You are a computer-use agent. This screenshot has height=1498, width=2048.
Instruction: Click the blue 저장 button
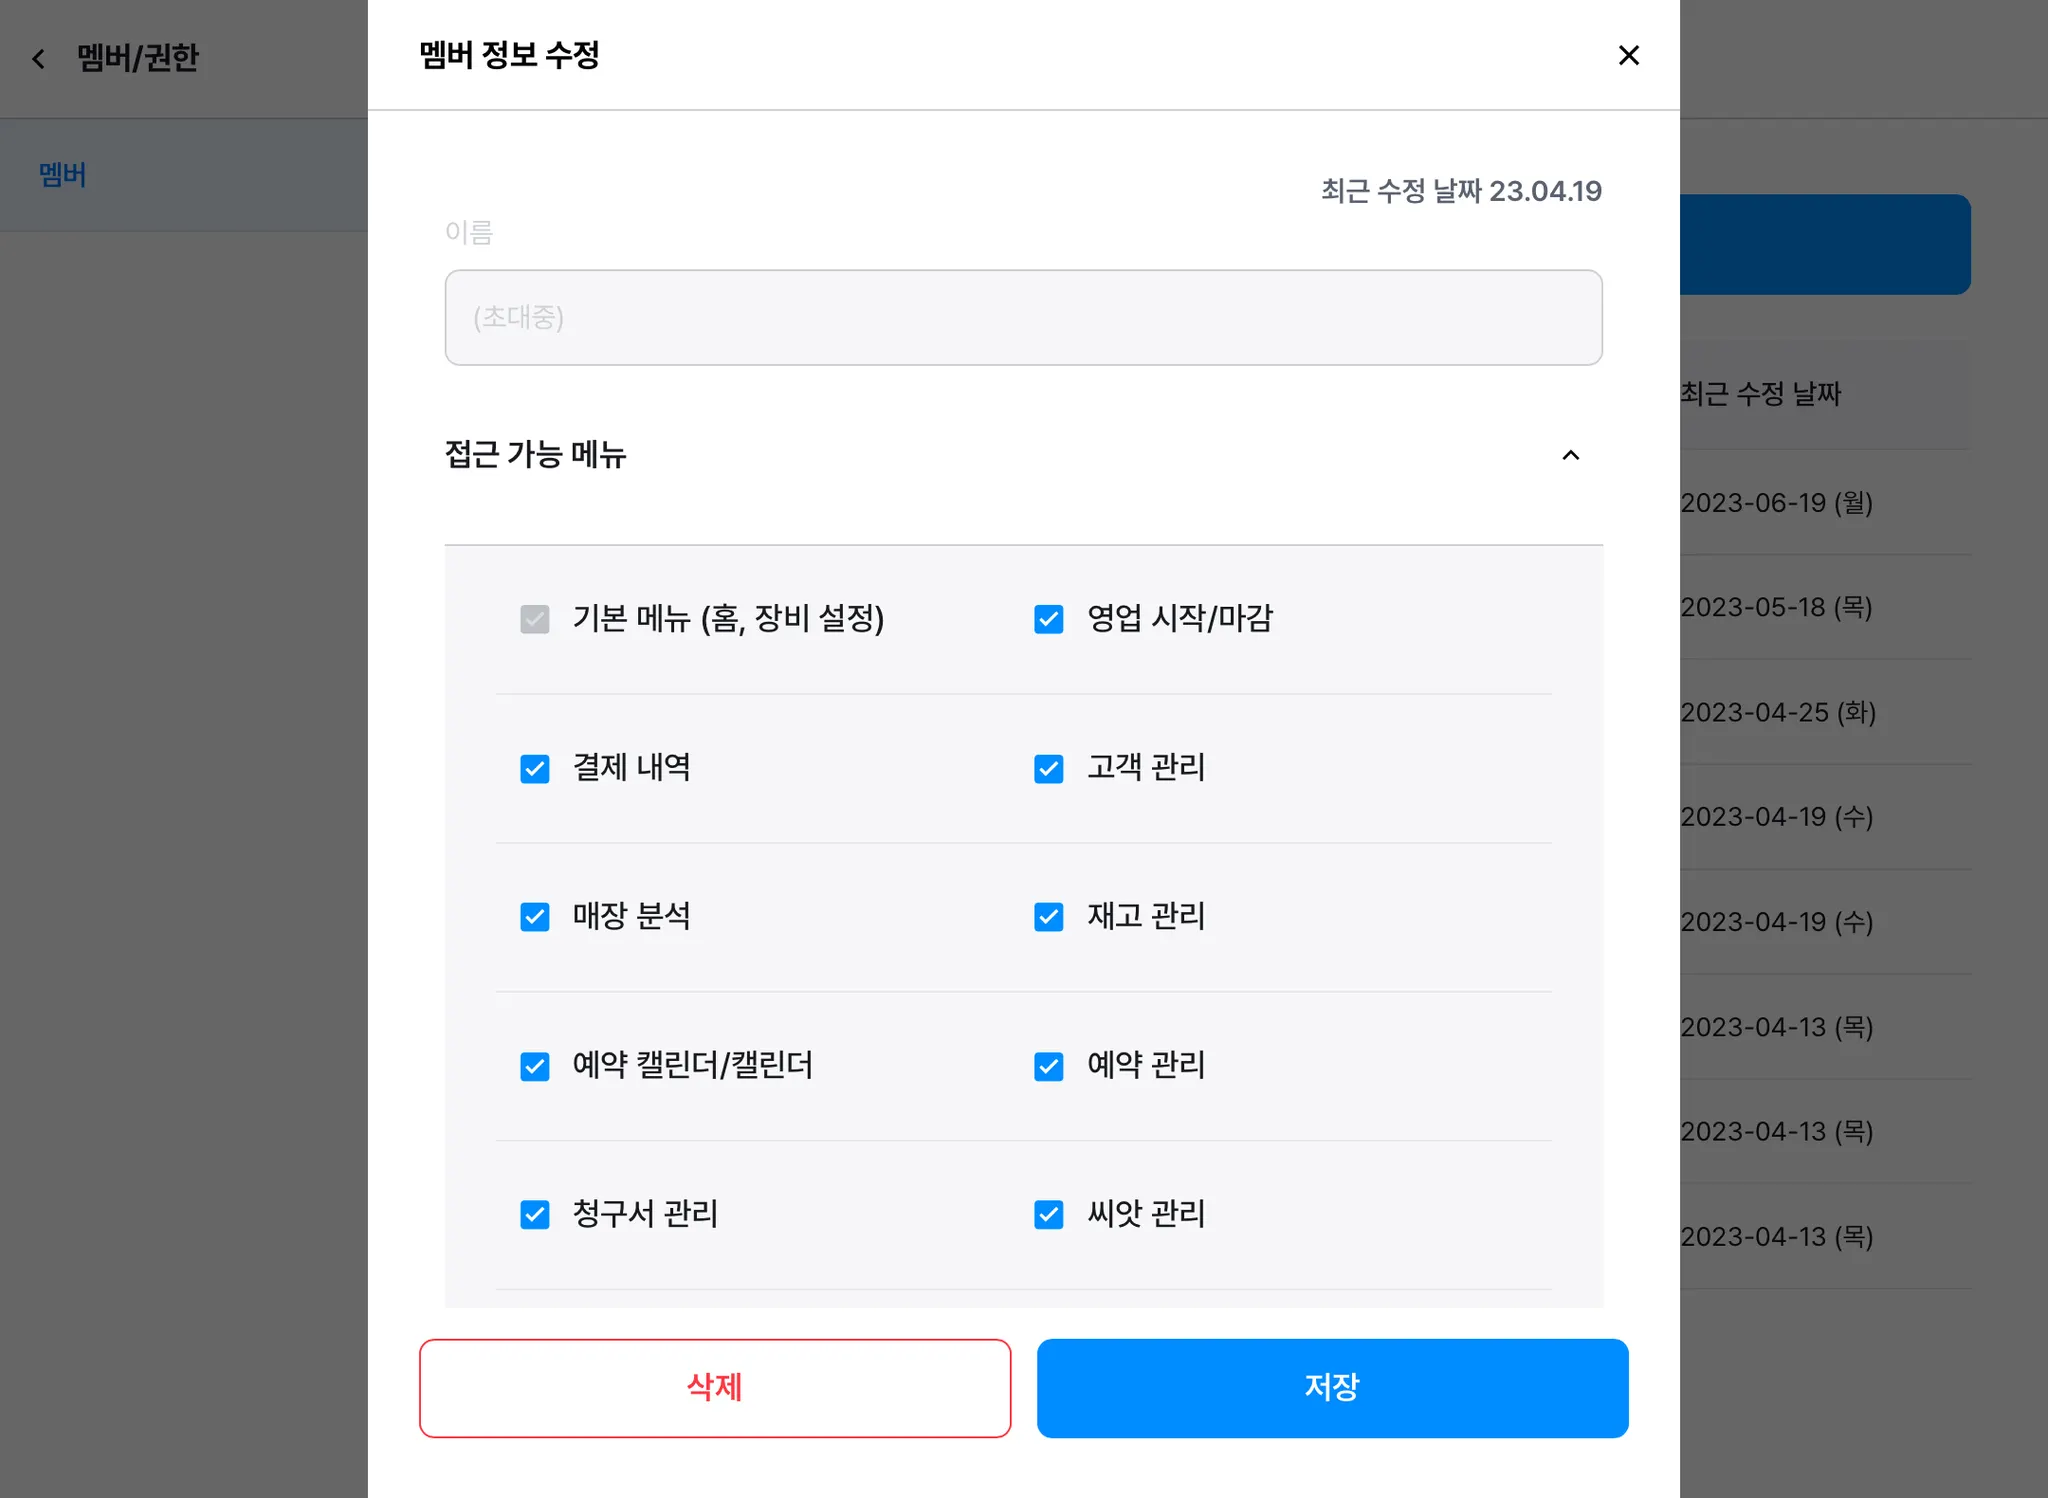[x=1332, y=1387]
